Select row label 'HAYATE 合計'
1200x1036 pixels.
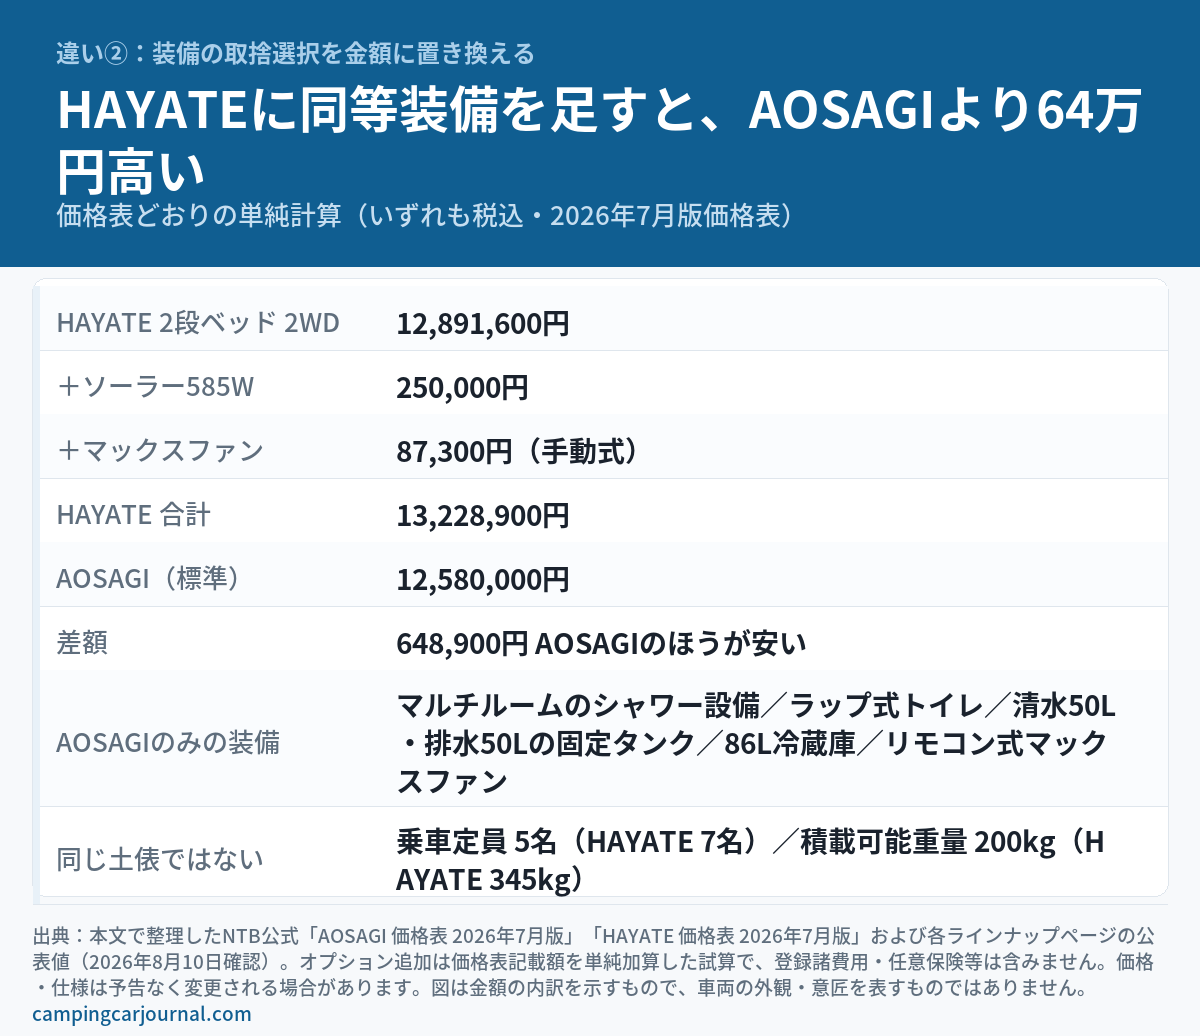click(x=134, y=515)
